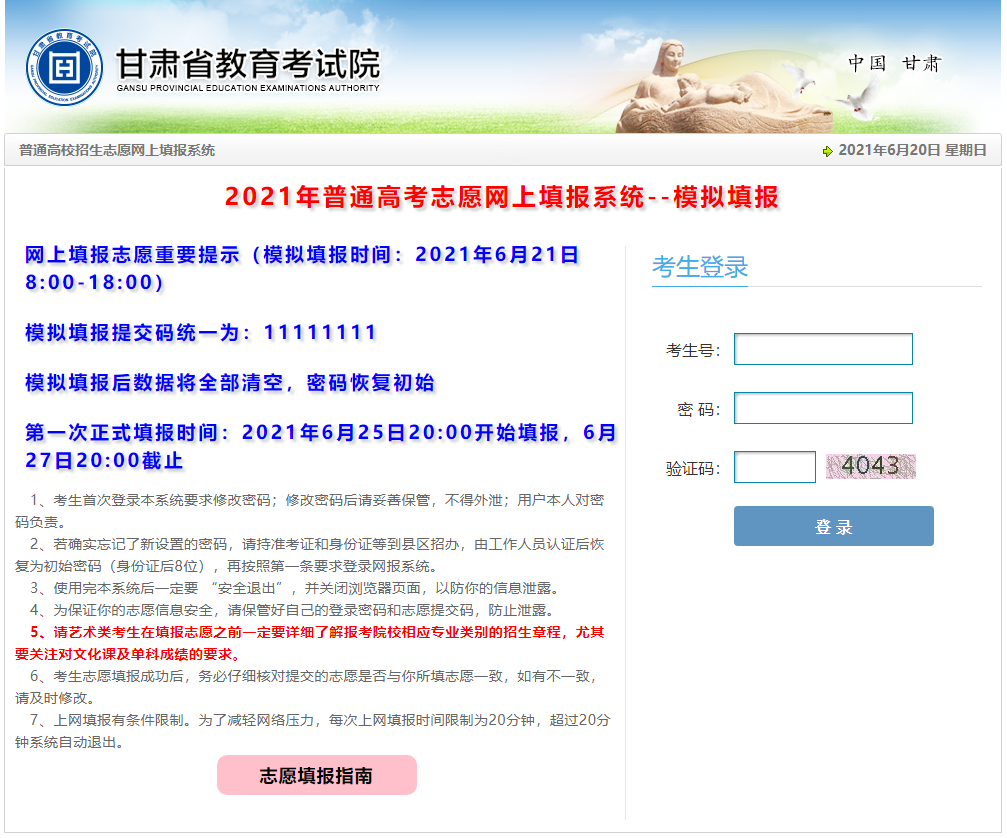The height and width of the screenshot is (838, 1007).
Task: Click the 登录 login button
Action: click(832, 525)
